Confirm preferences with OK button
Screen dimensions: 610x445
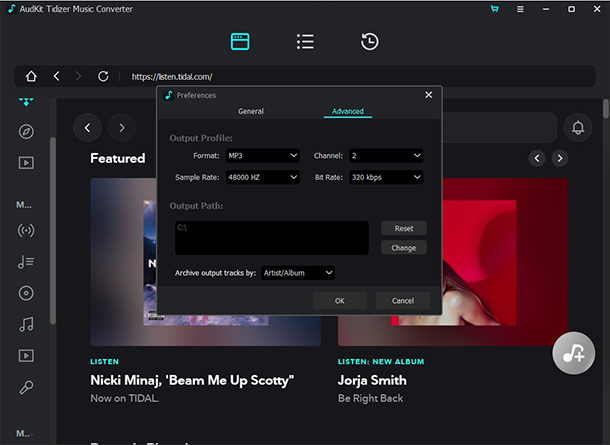pos(340,301)
